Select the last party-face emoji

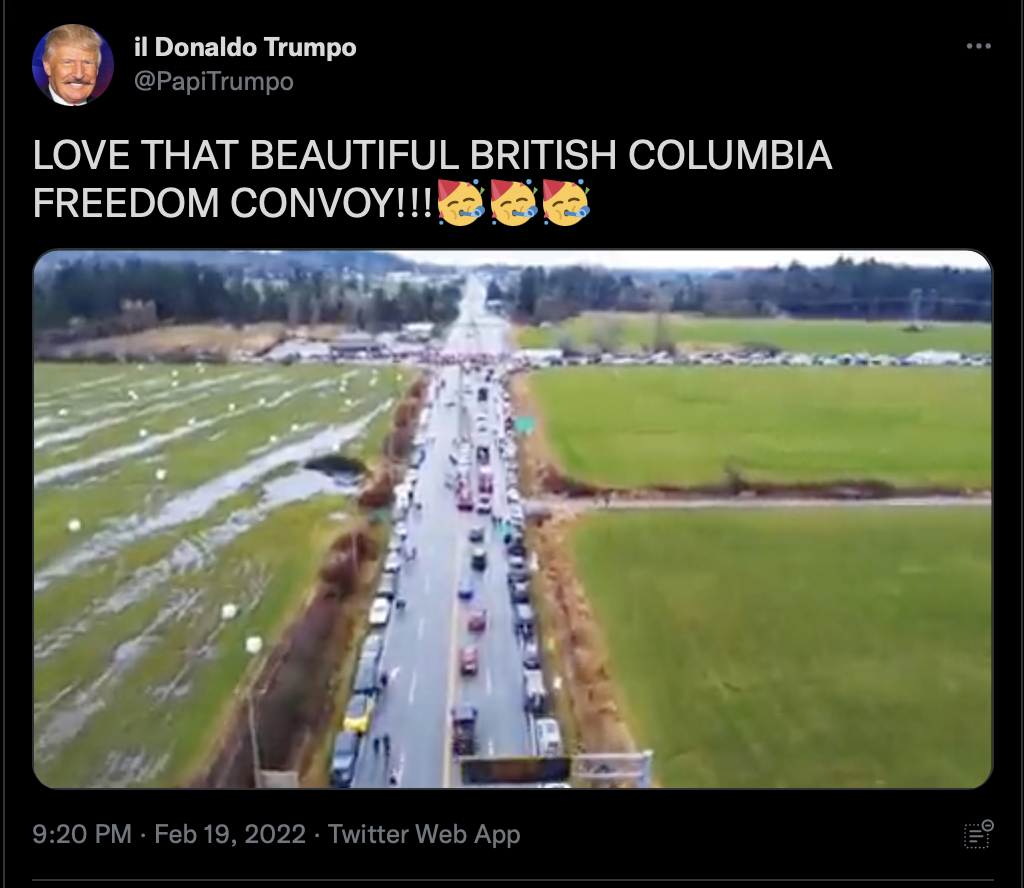(x=566, y=202)
